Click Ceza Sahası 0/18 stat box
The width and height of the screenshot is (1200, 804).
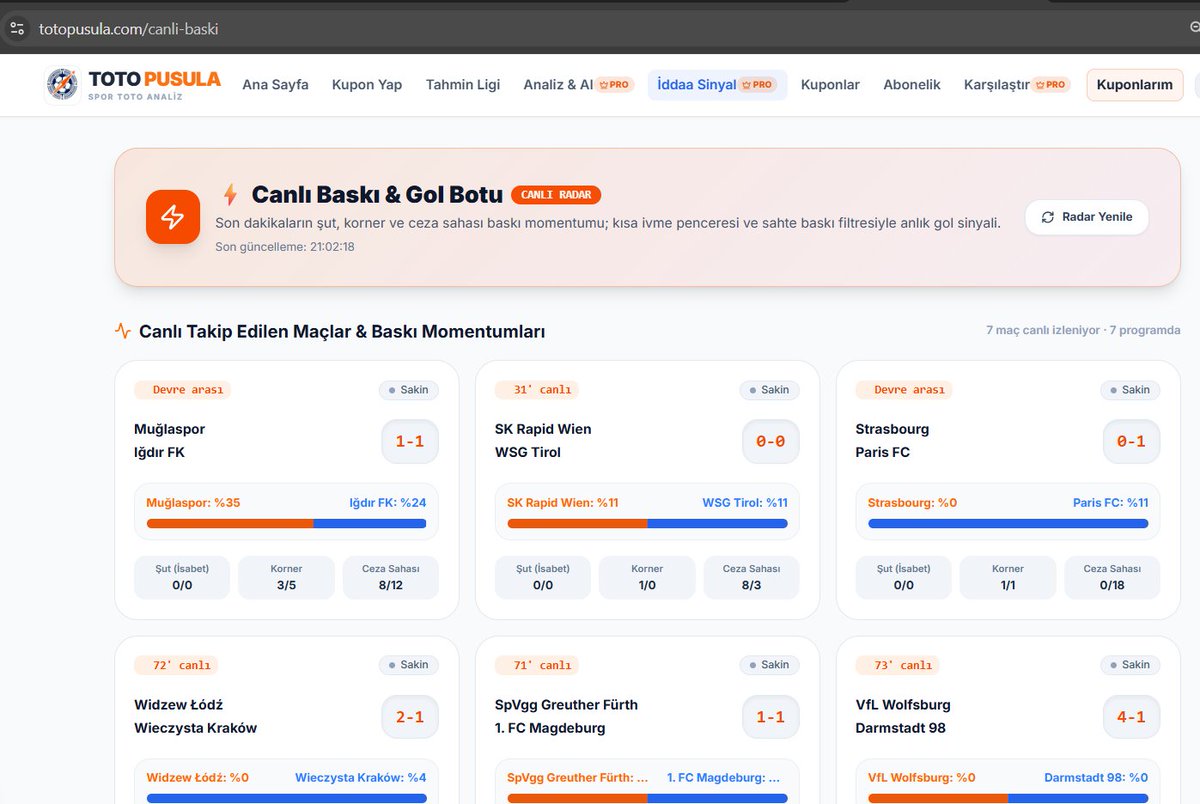tap(1112, 577)
